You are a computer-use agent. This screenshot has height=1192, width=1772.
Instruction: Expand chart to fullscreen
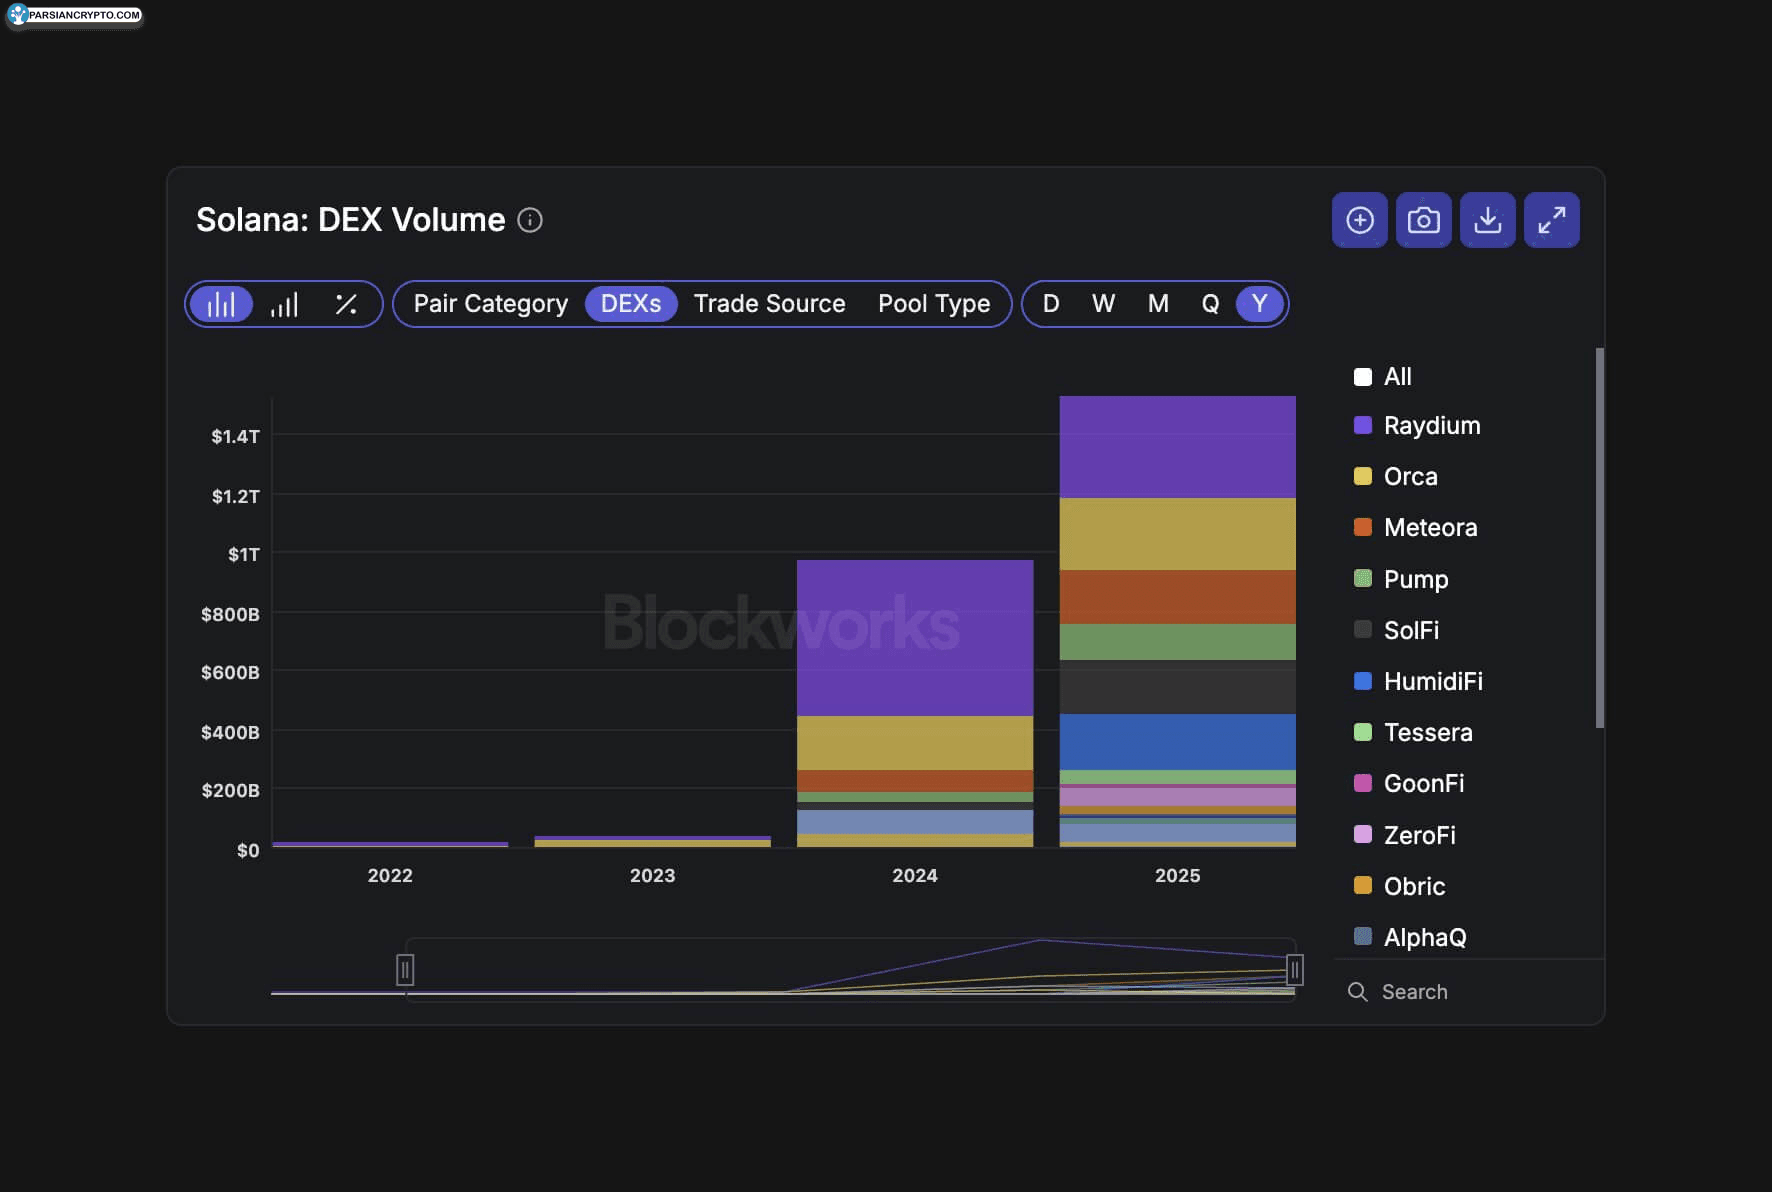pos(1551,220)
